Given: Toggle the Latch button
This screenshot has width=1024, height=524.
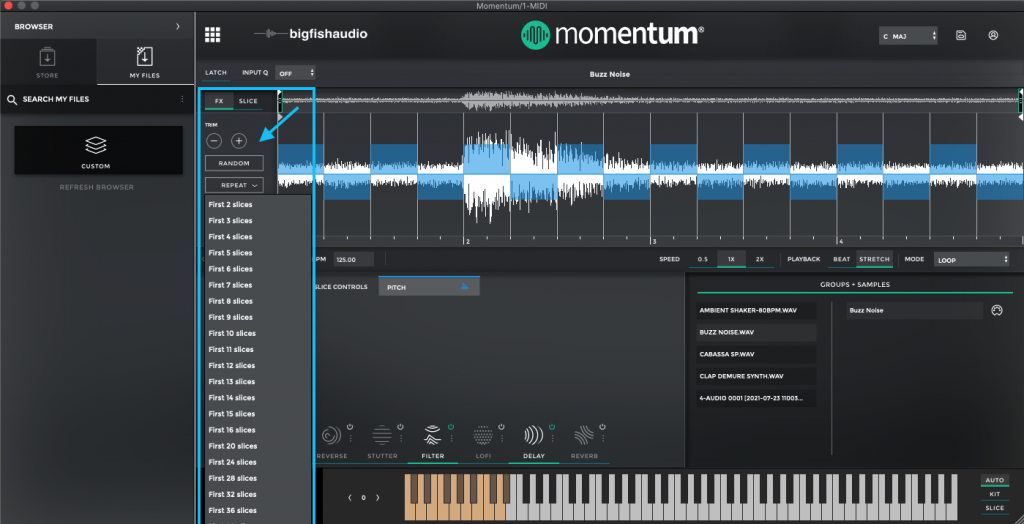Looking at the screenshot, I should (216, 73).
